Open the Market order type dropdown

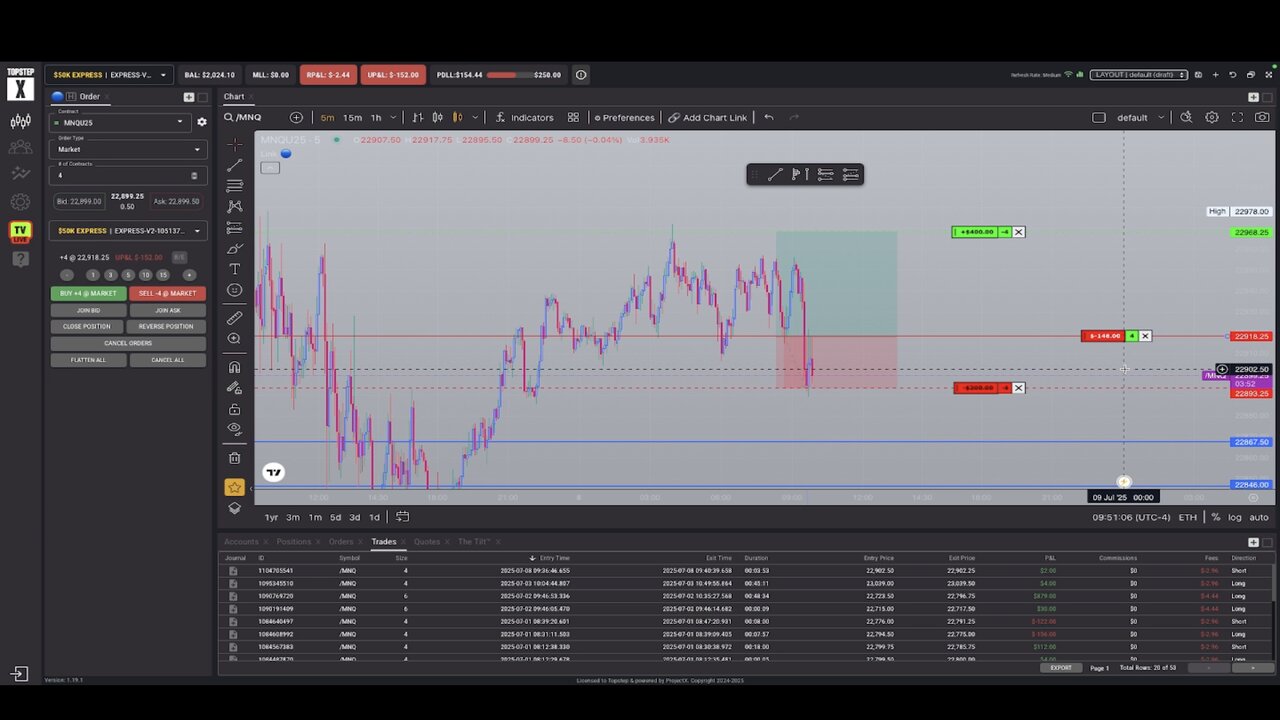coord(128,149)
